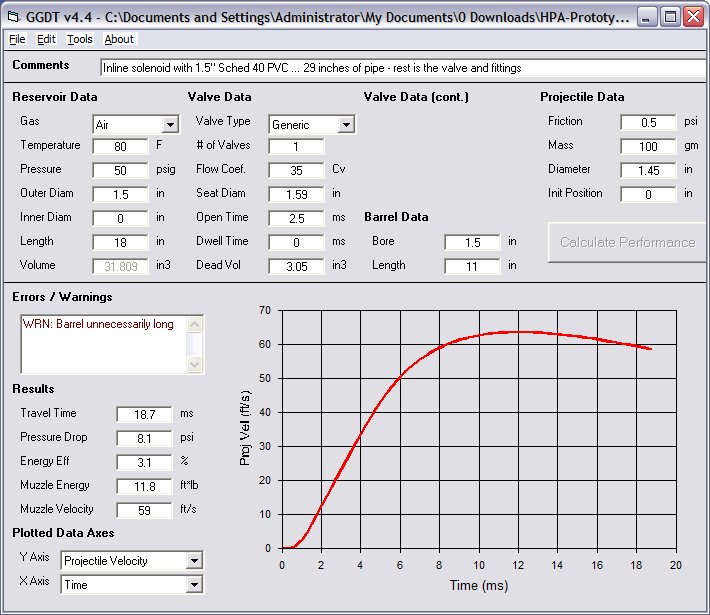Click the reservoir Temperature input field

[120, 146]
